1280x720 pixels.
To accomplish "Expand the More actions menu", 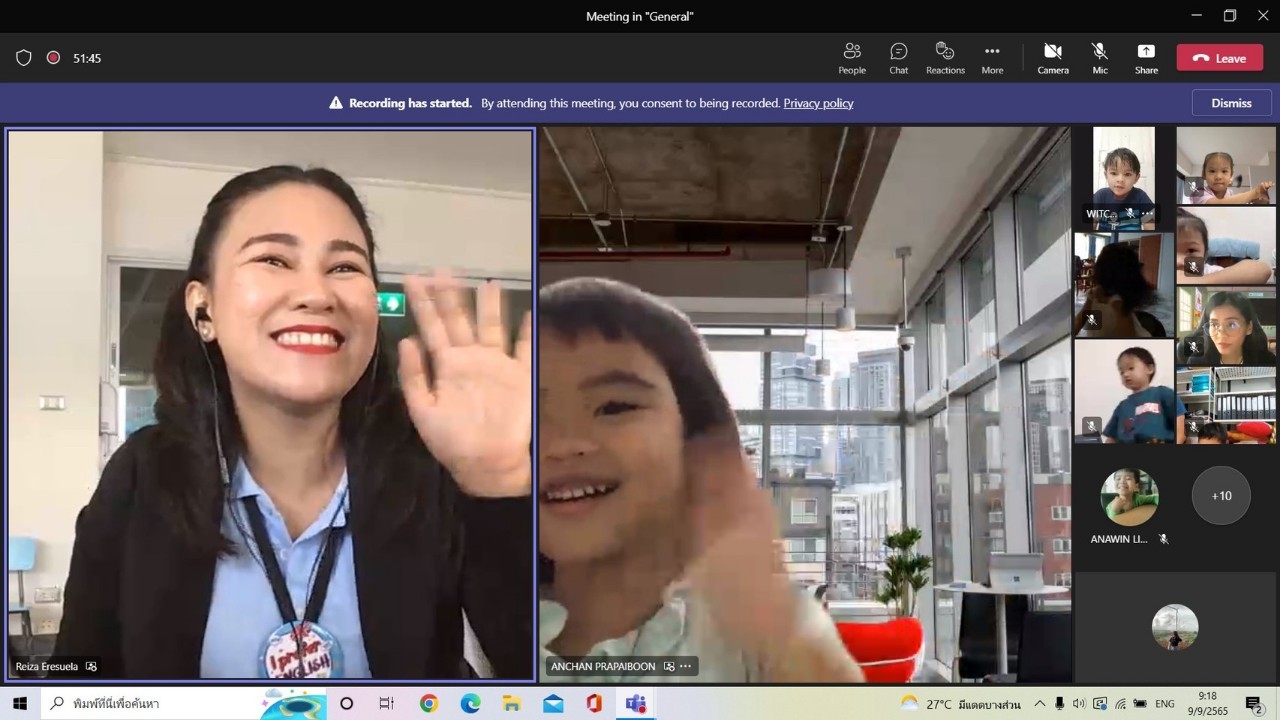I will tap(992, 58).
